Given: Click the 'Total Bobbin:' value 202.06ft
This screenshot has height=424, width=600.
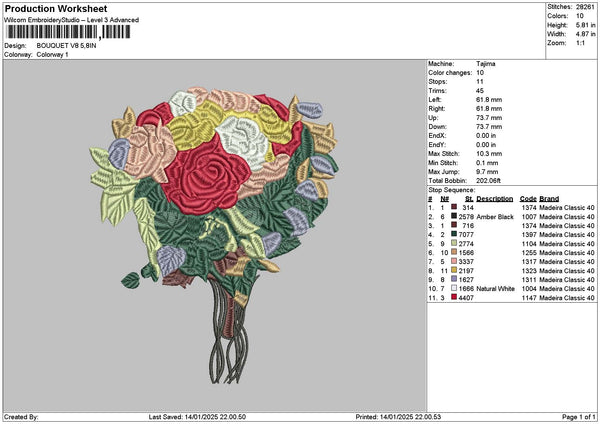Looking at the screenshot, I should click(x=488, y=181).
